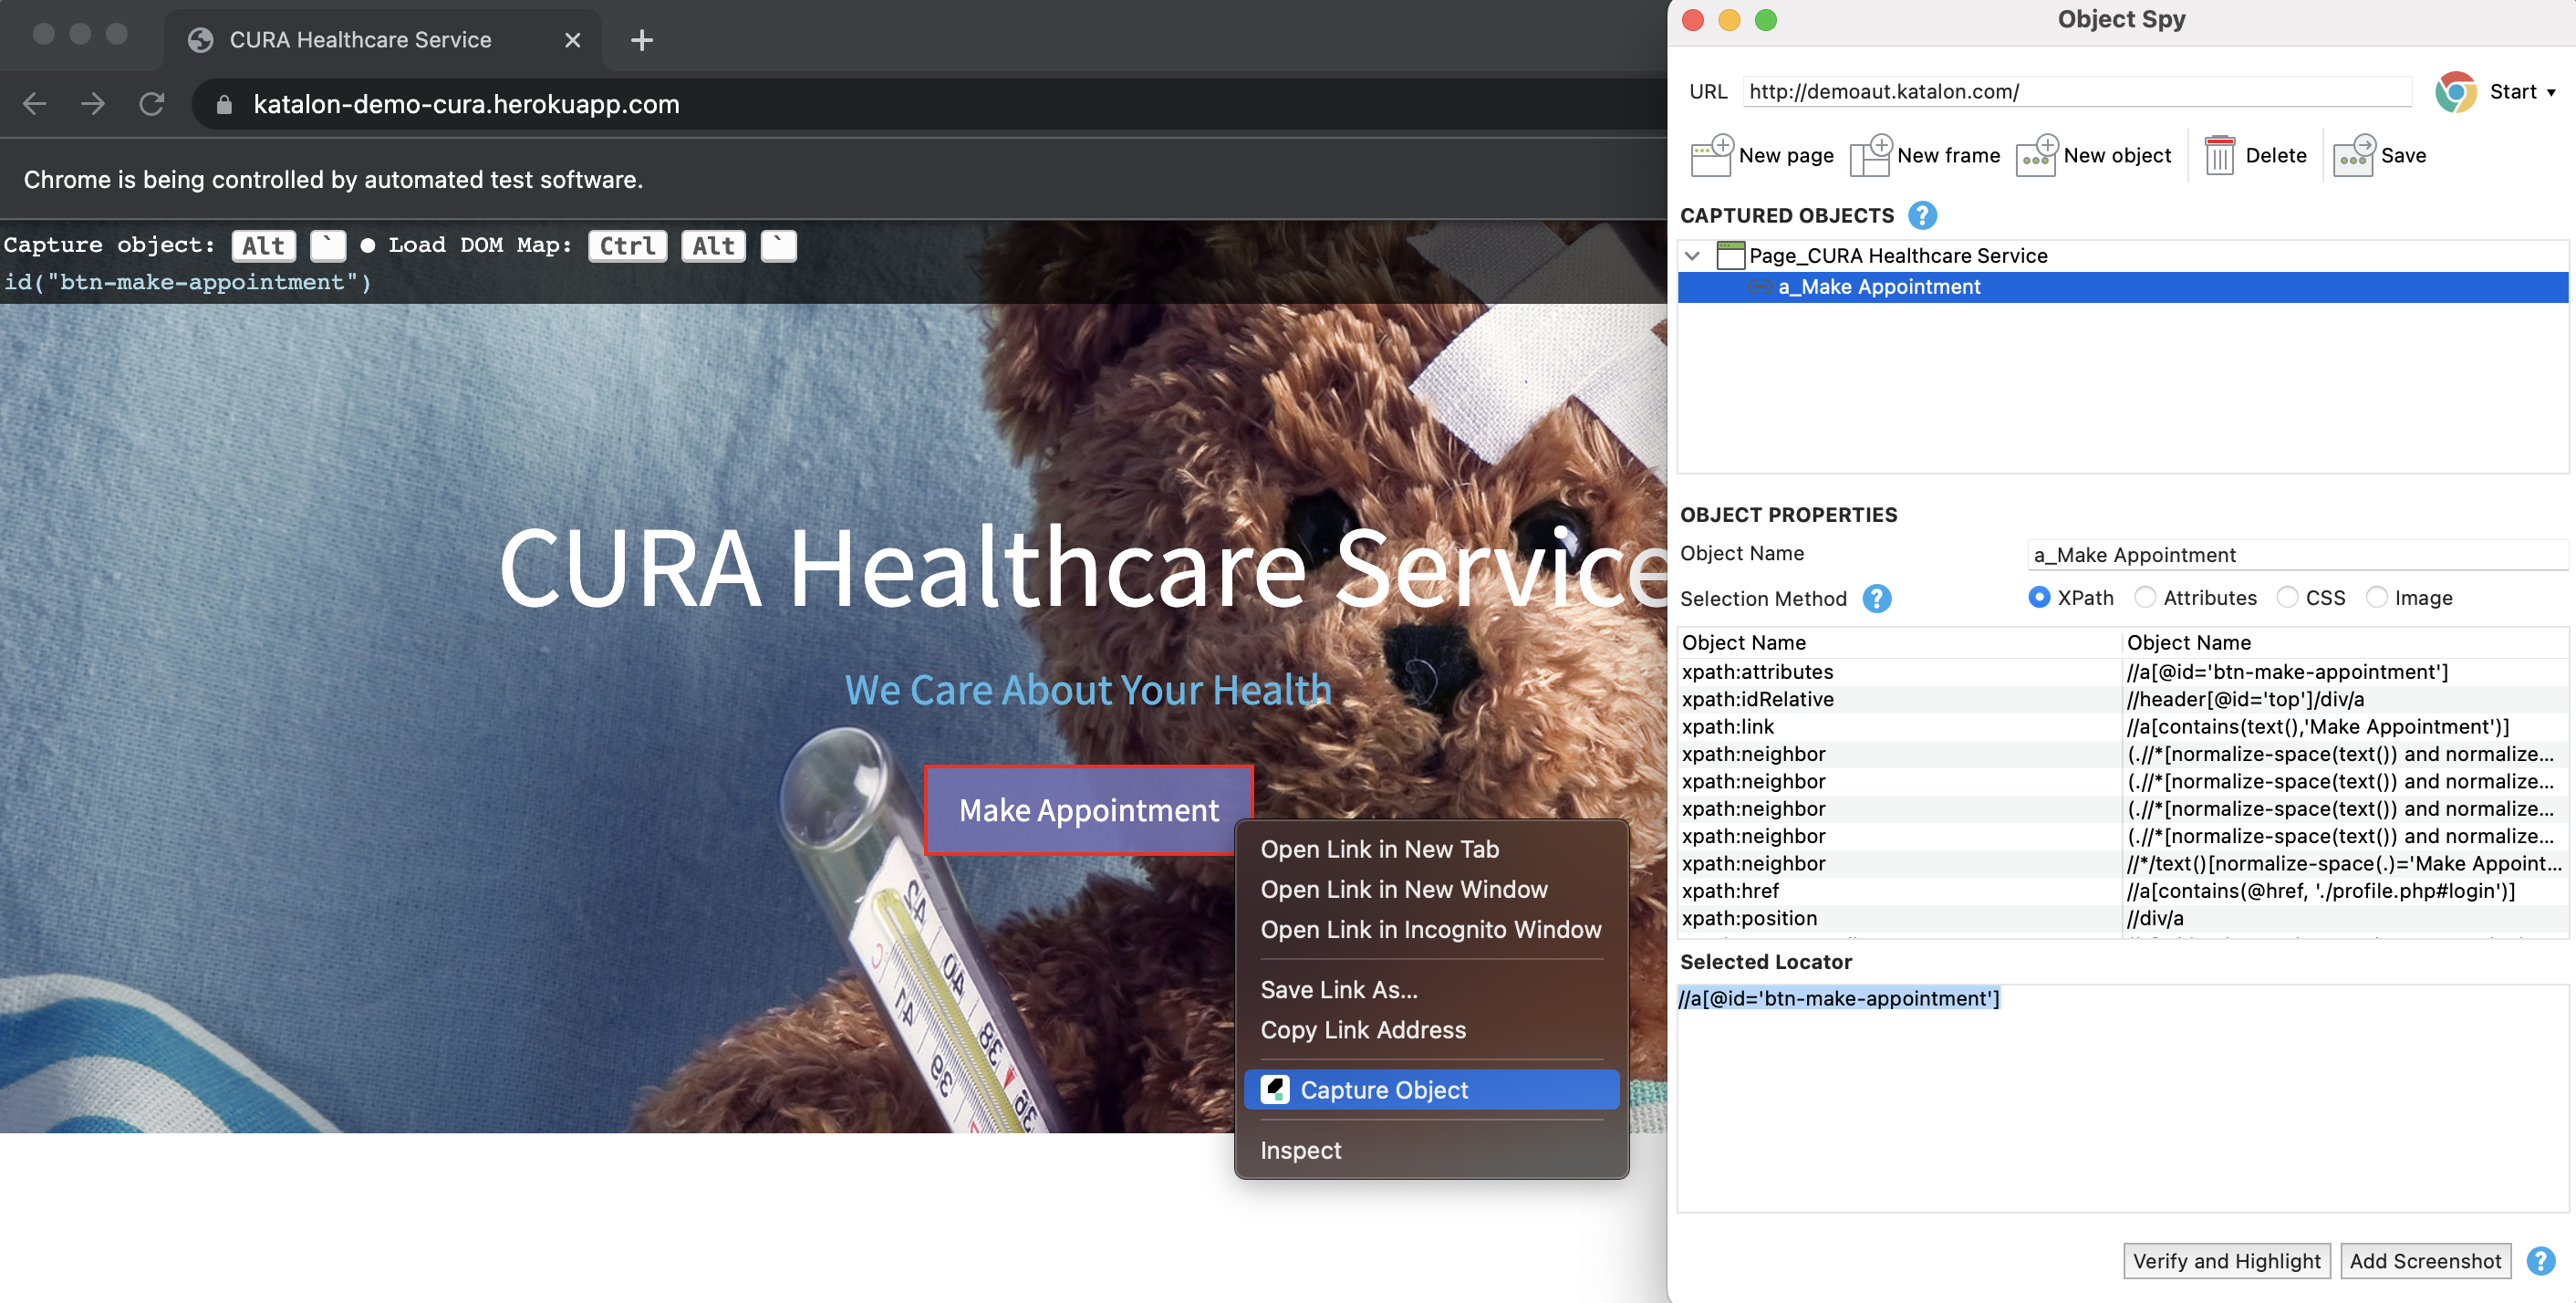Click the New object icon
2576x1303 pixels.
(x=2037, y=155)
